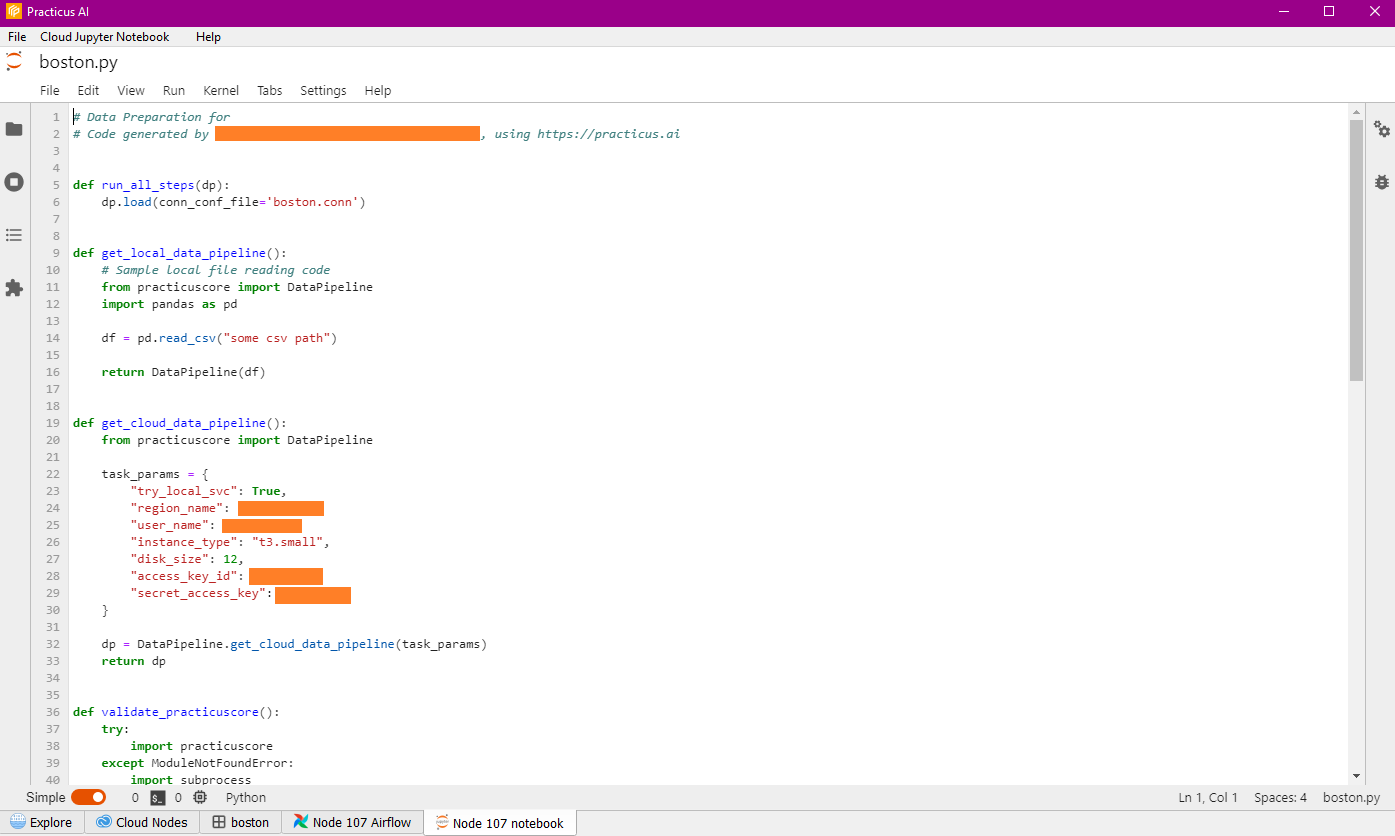
Task: Click the Spaces: 4 indentation setting
Action: pyautogui.click(x=1280, y=798)
